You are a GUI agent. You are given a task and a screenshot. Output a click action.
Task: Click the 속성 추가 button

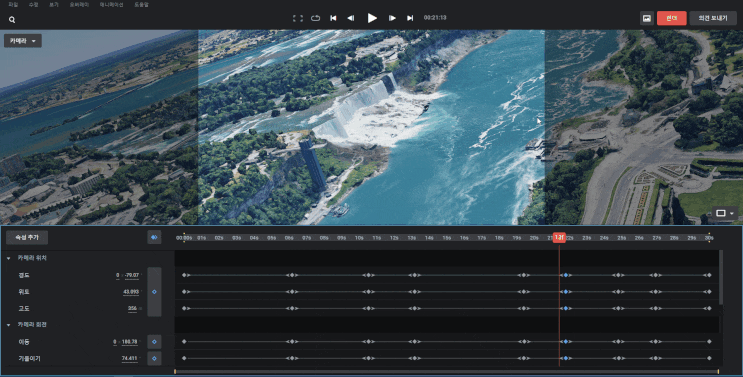coord(27,237)
